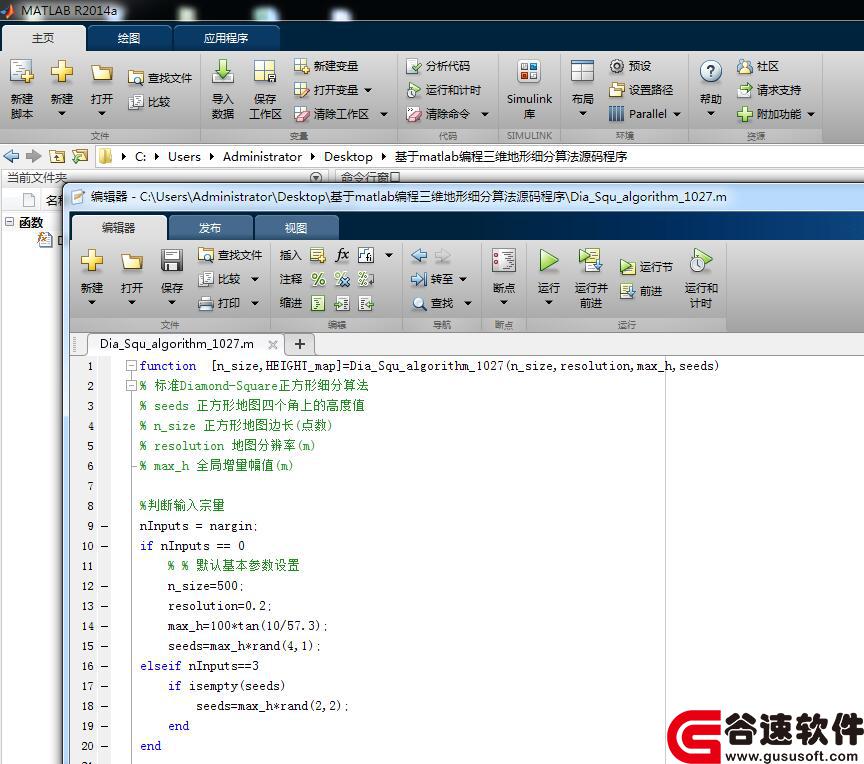
Task: Click the Help question mark icon
Action: point(711,72)
